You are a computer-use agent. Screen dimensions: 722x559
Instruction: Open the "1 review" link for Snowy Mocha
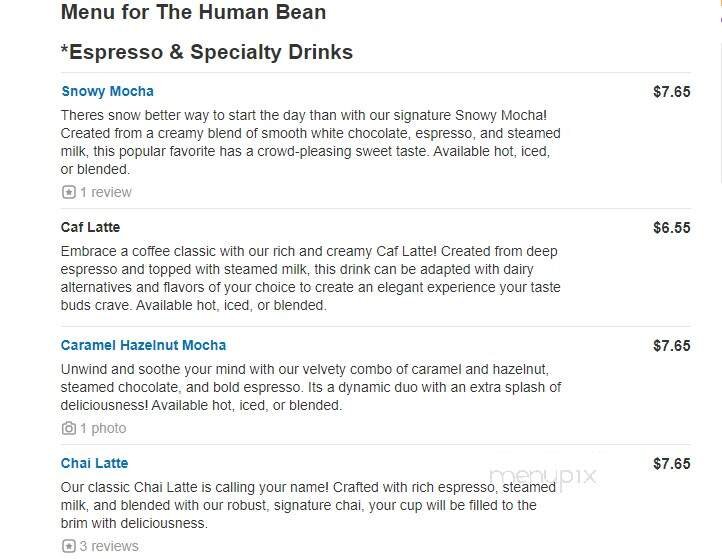coord(105,192)
